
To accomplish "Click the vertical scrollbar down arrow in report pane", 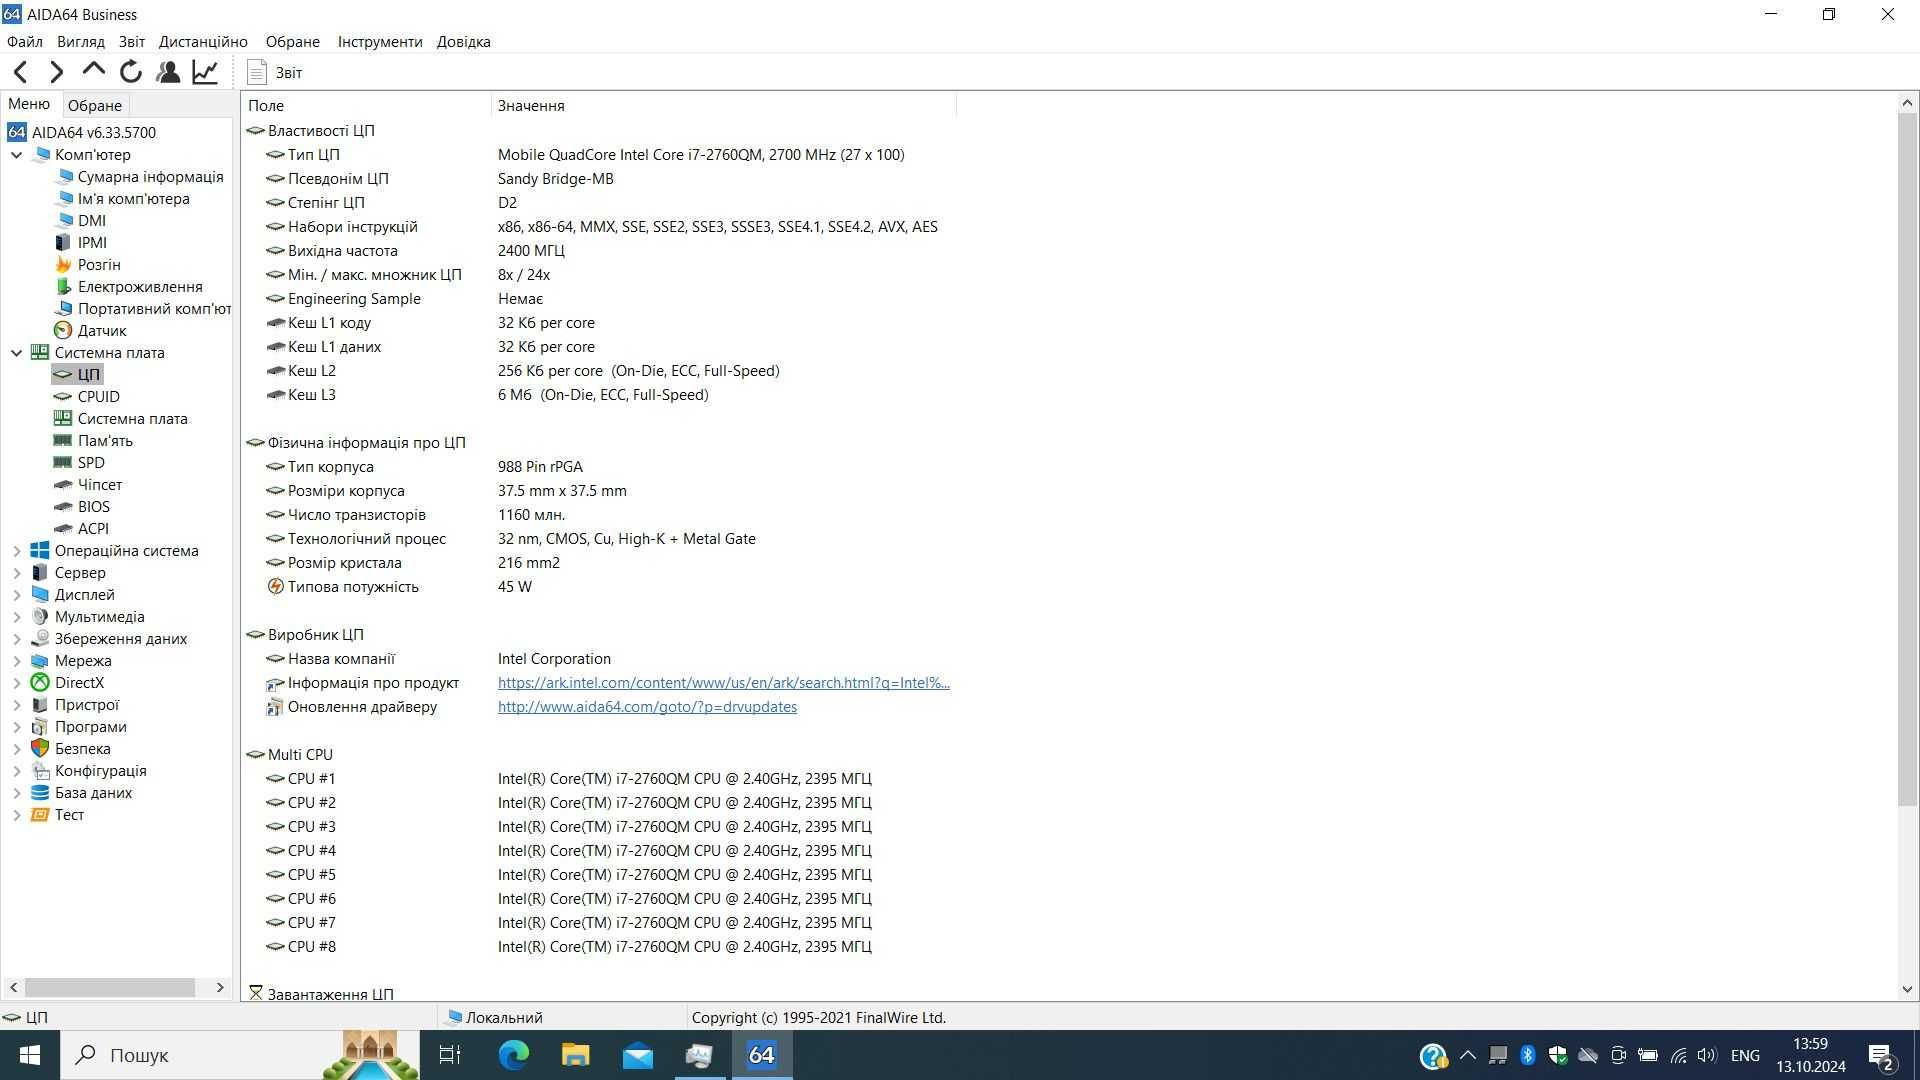I will tap(1907, 989).
